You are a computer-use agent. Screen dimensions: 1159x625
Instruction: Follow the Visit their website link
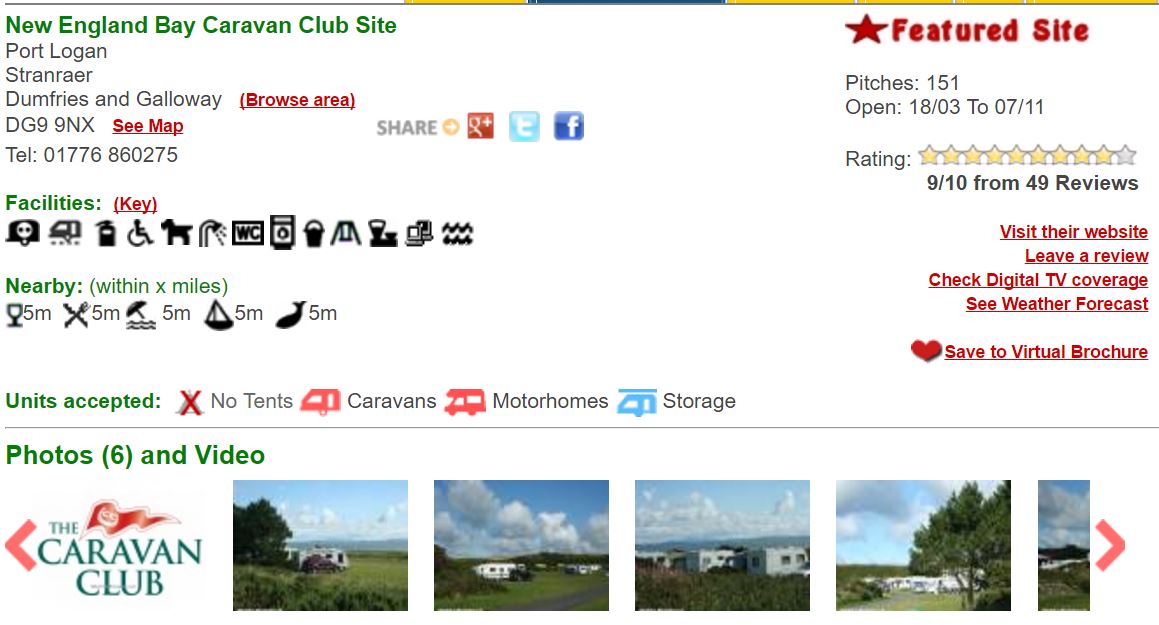(1074, 232)
